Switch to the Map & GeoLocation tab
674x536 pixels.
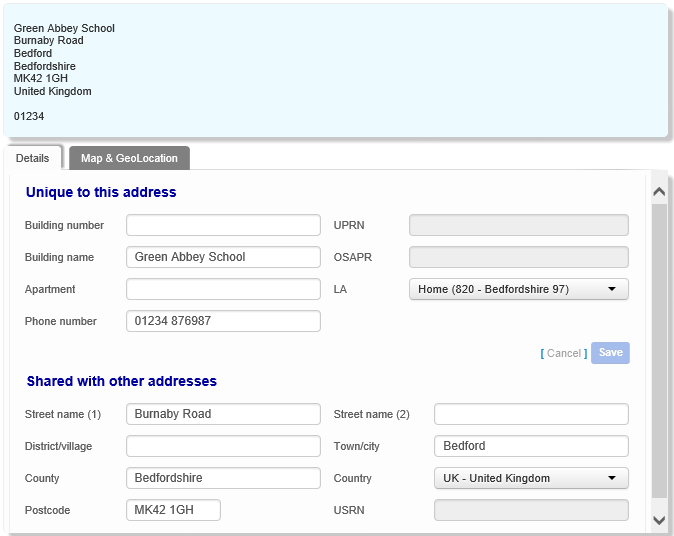tap(129, 158)
